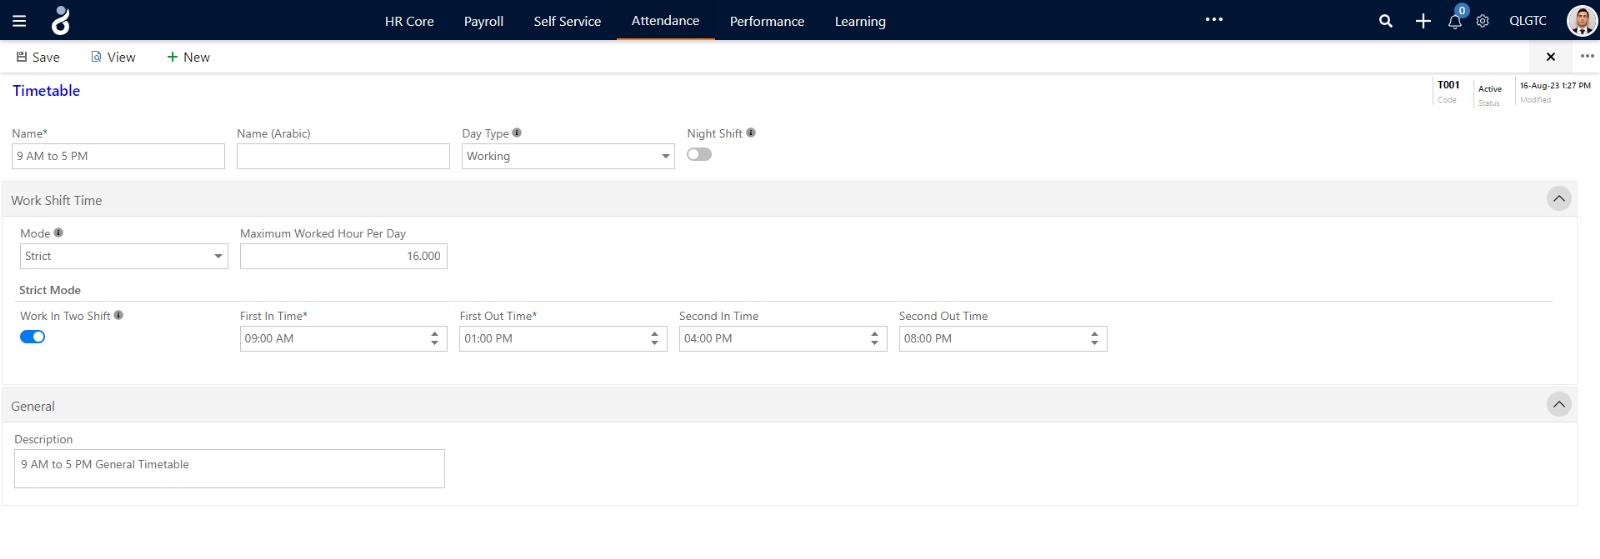The width and height of the screenshot is (1600, 559).
Task: Click the company logo icon
Action: coord(61,20)
